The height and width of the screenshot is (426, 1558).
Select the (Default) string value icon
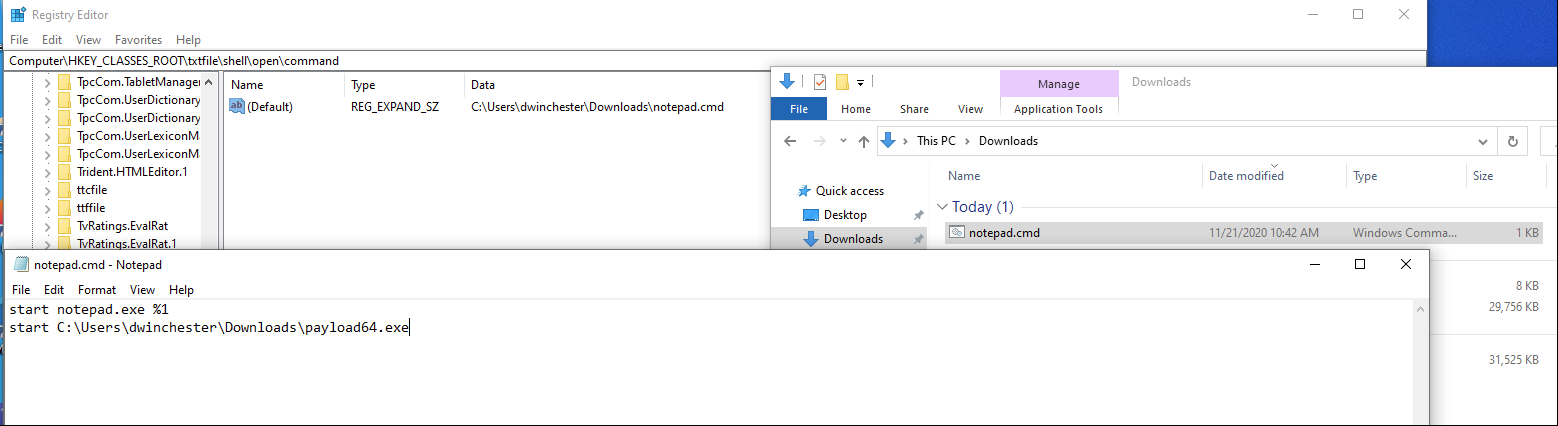point(237,106)
